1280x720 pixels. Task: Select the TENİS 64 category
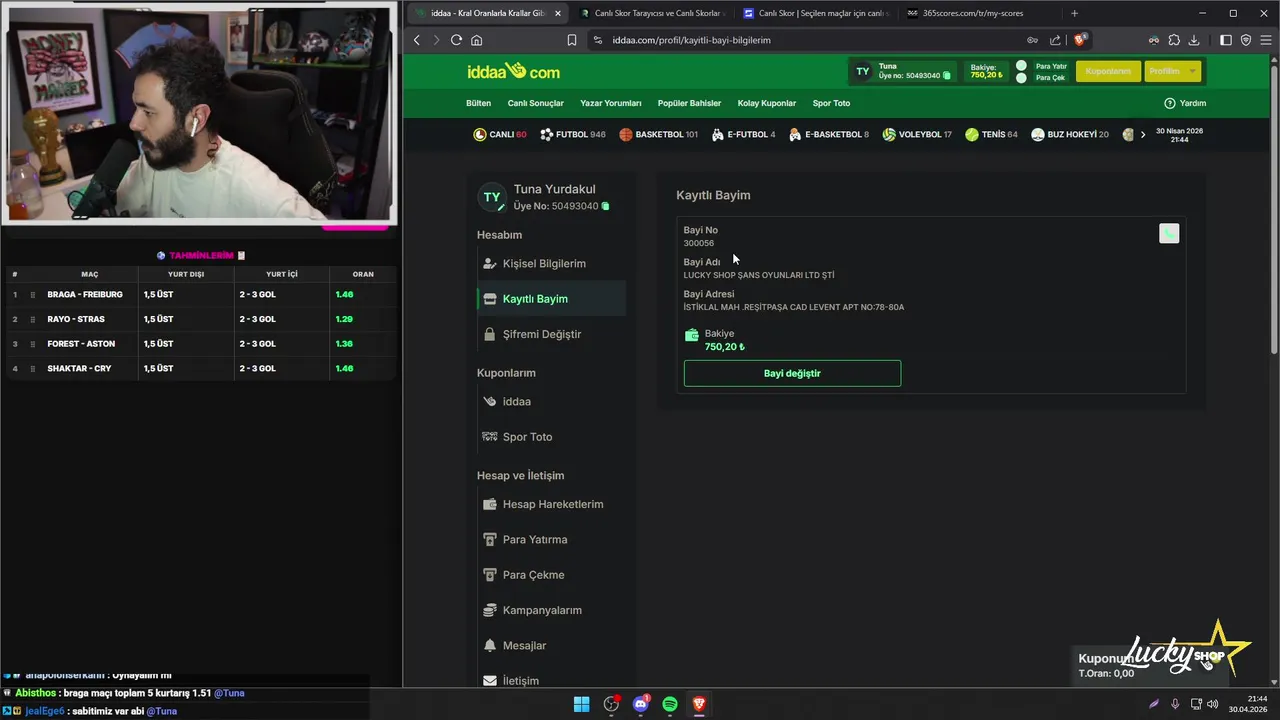pyautogui.click(x=991, y=134)
